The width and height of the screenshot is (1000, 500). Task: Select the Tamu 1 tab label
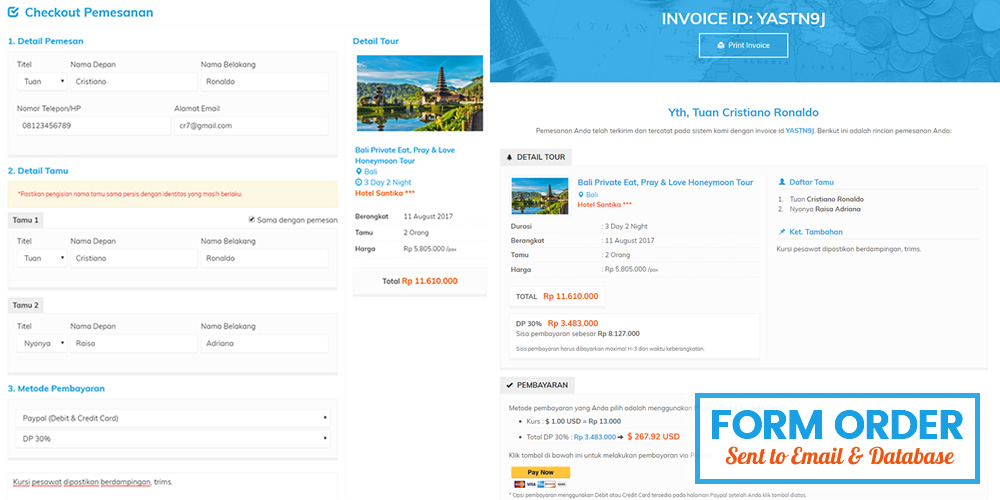[x=25, y=220]
